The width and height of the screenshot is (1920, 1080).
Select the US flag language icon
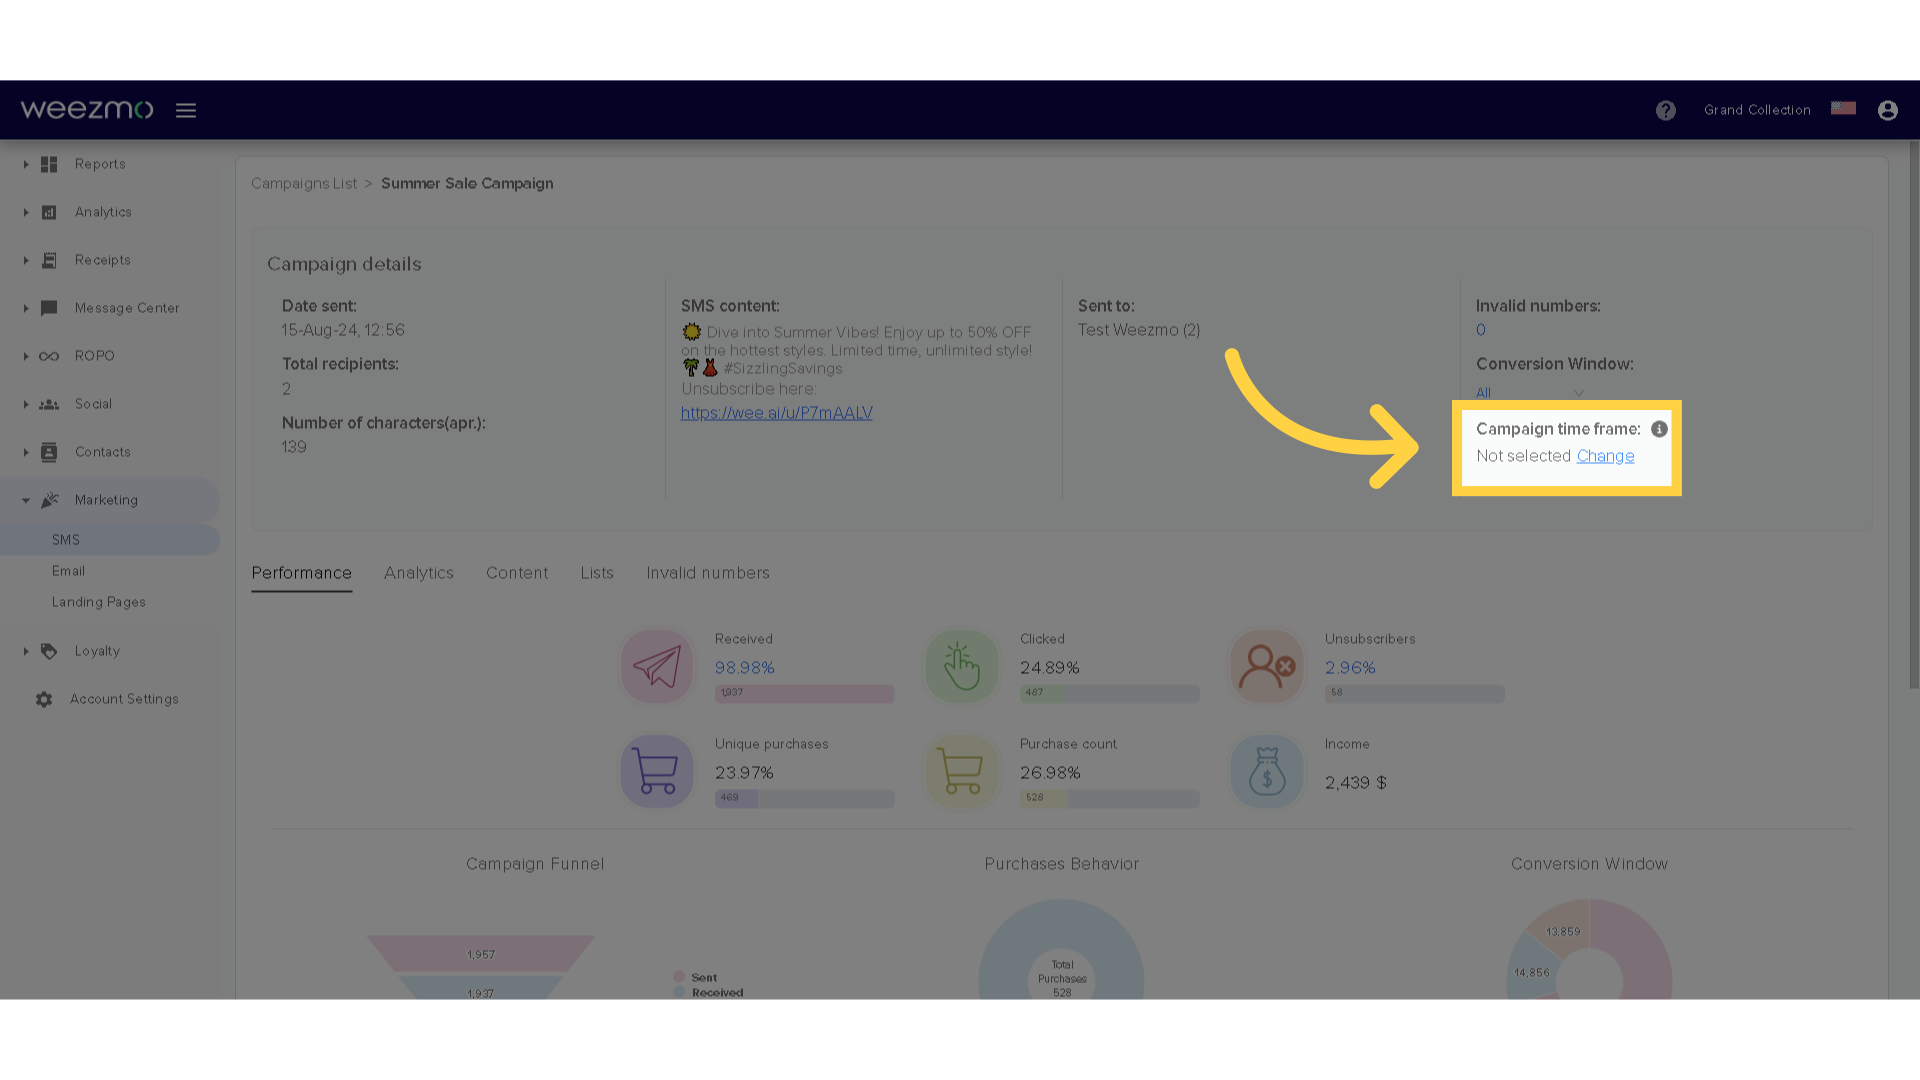pyautogui.click(x=1843, y=108)
